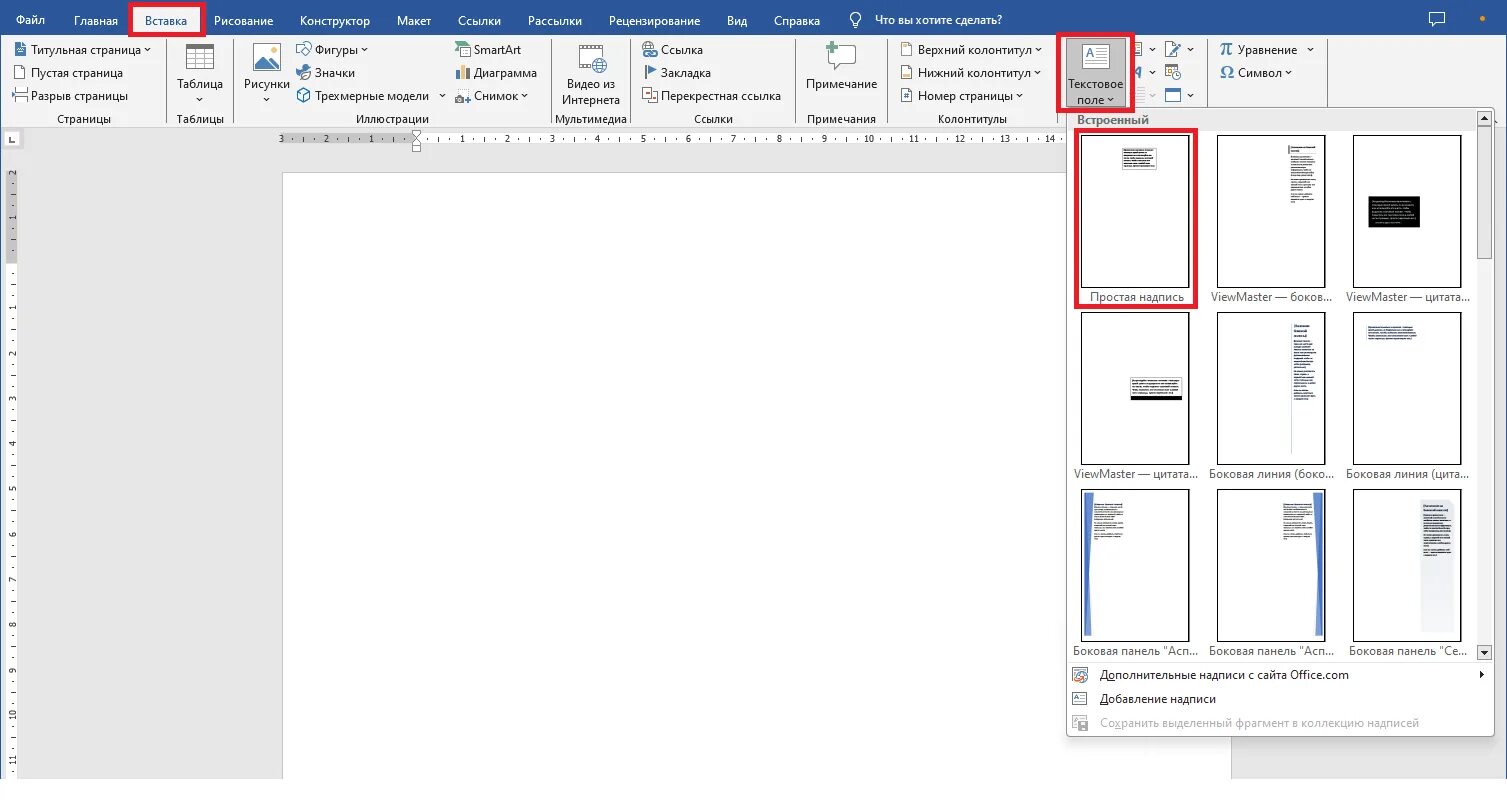Select ViewMaster quote thumbnail with black box
This screenshot has height=811, width=1507.
tap(1407, 211)
